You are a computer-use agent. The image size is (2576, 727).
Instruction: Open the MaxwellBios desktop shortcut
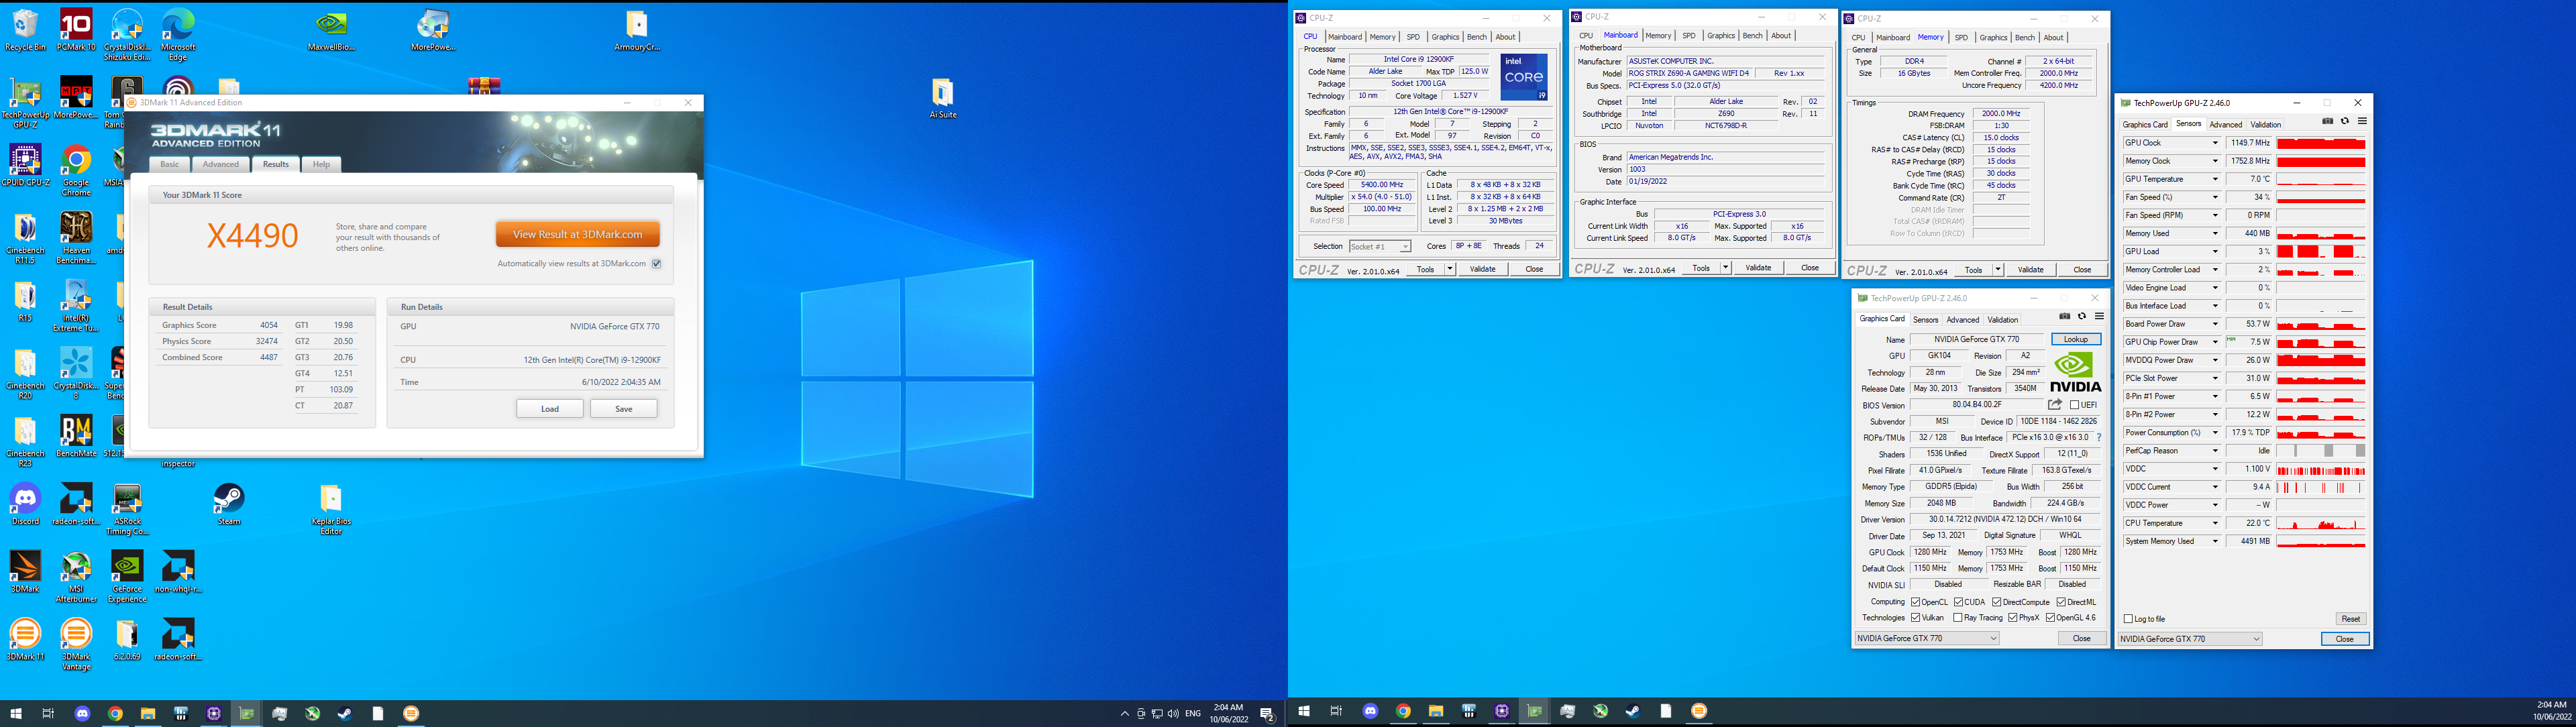[x=331, y=30]
